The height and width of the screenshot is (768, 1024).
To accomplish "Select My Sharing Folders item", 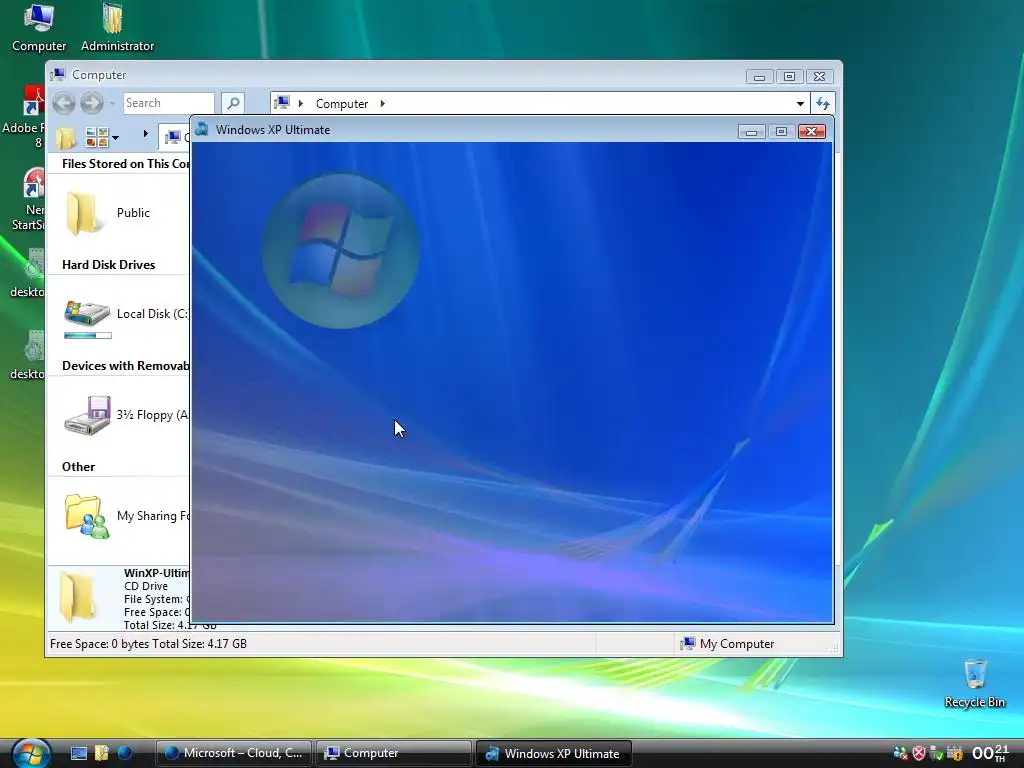I will (x=126, y=516).
